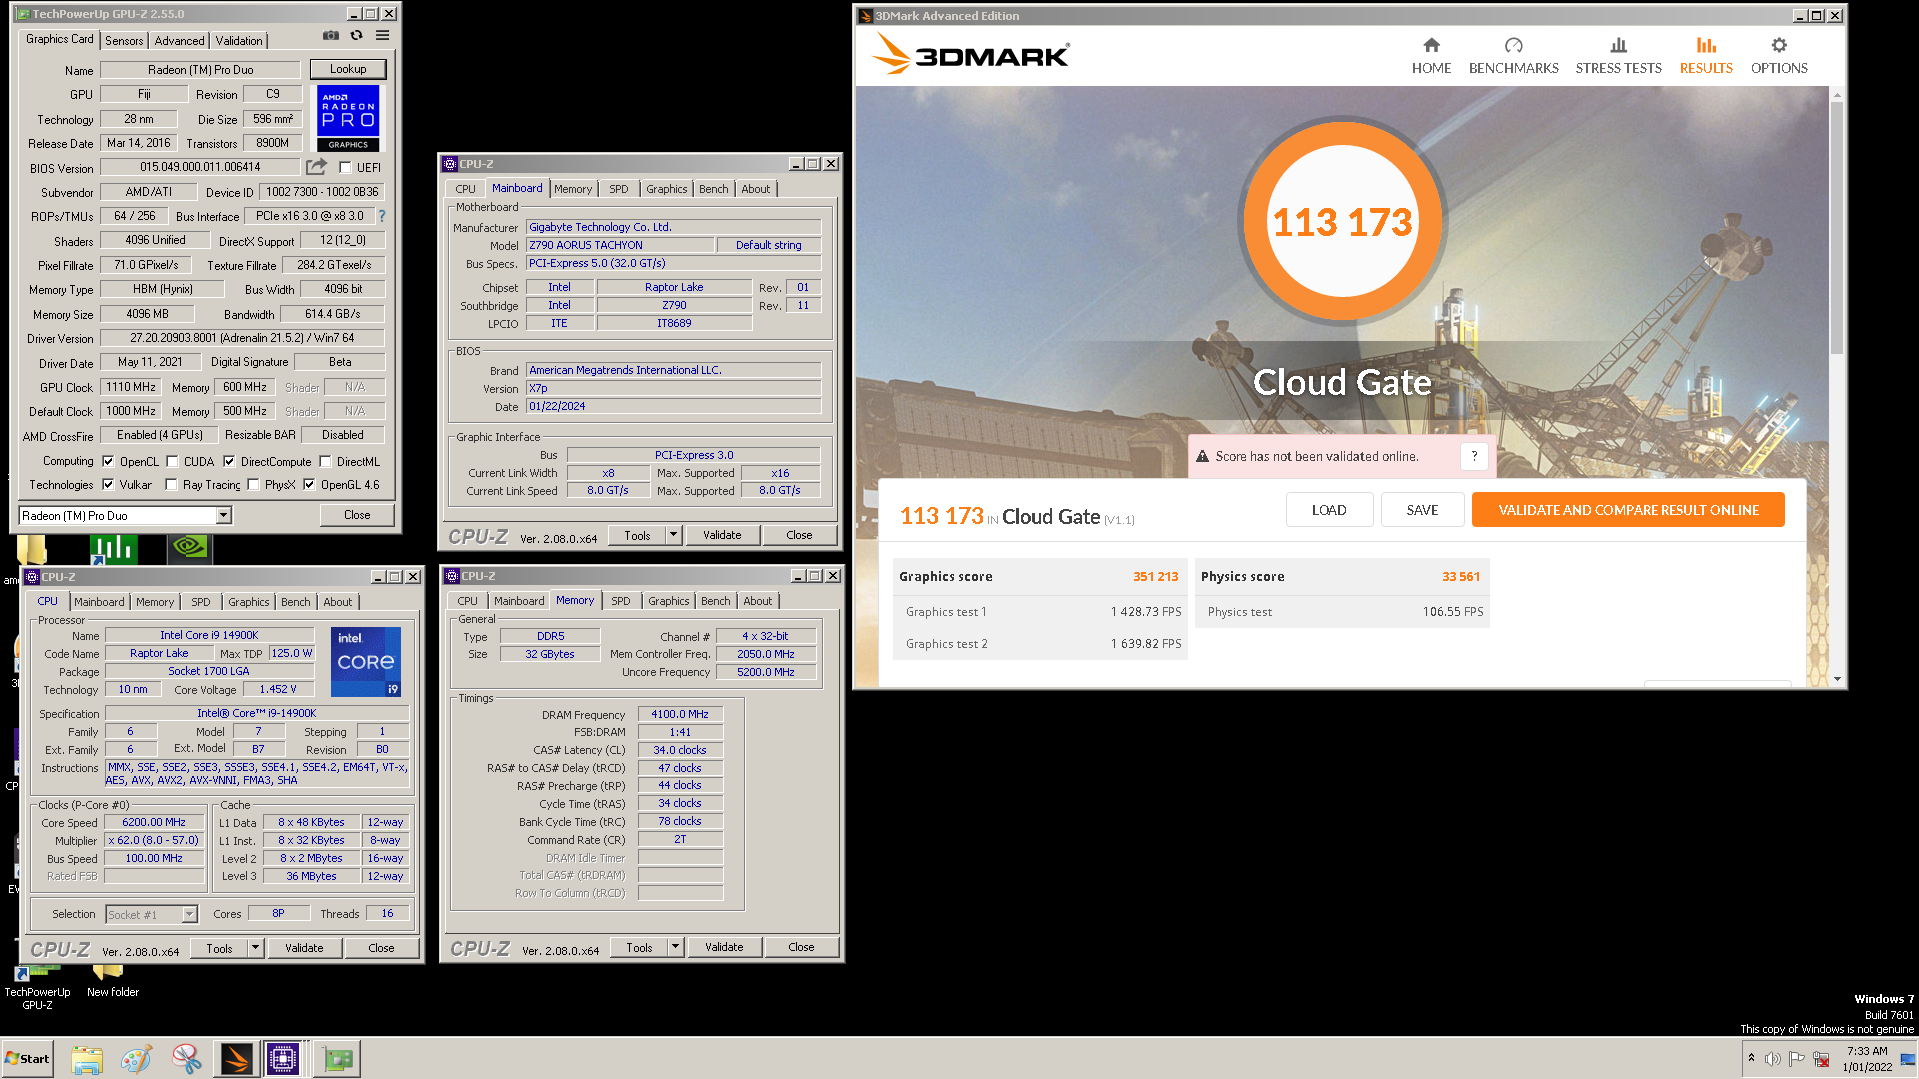Launch Paint from the taskbar

pos(136,1059)
